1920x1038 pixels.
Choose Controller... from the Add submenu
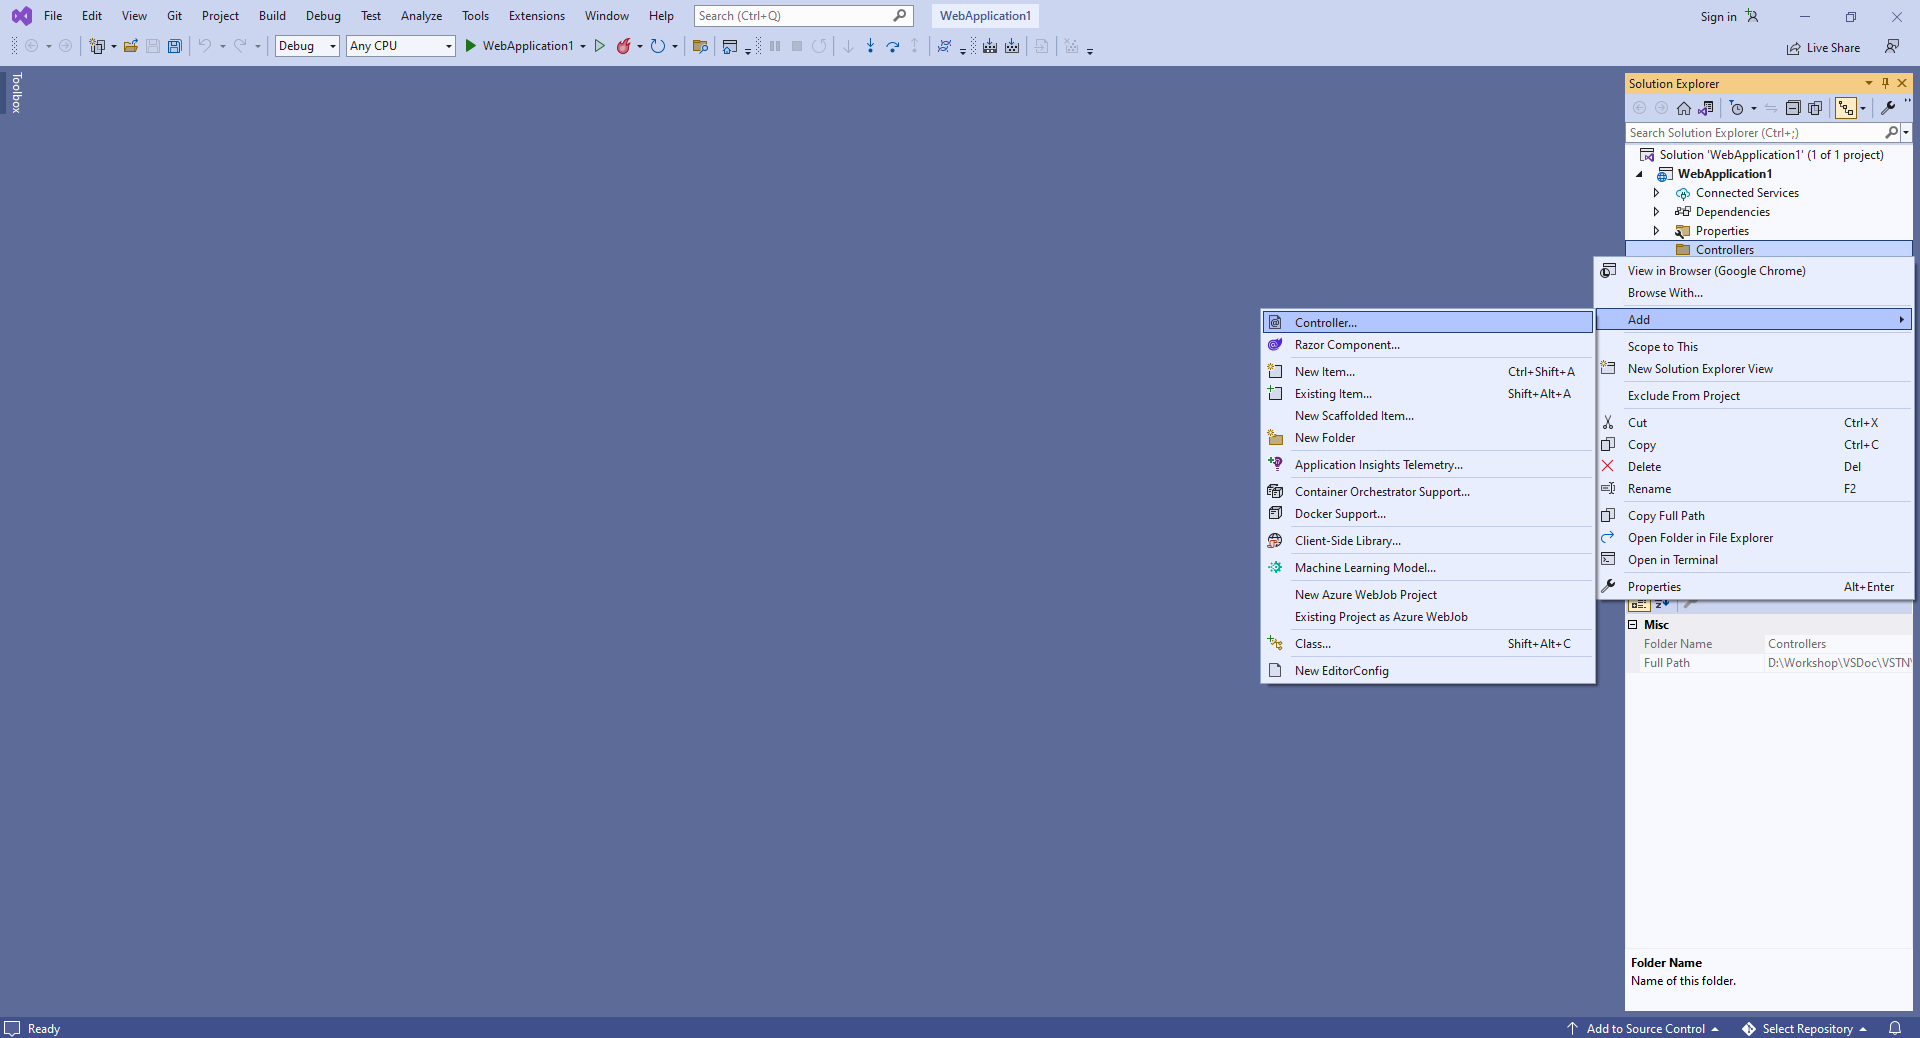click(1325, 322)
